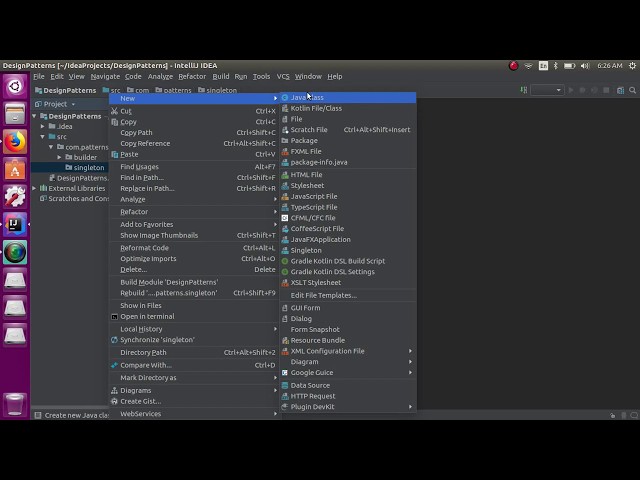This screenshot has height=480, width=640.
Task: Click the CFML/CFC file icon
Action: [x=285, y=218]
